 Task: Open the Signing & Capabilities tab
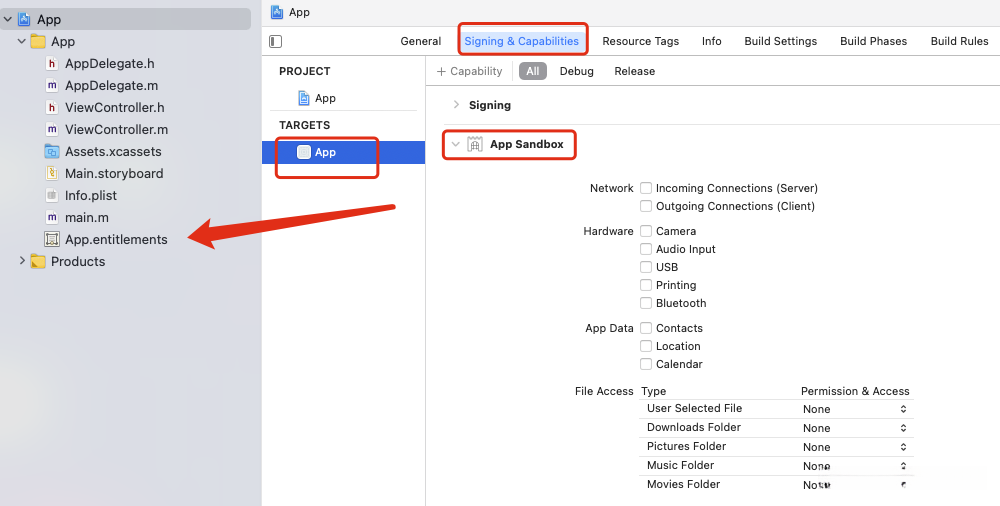tap(521, 41)
